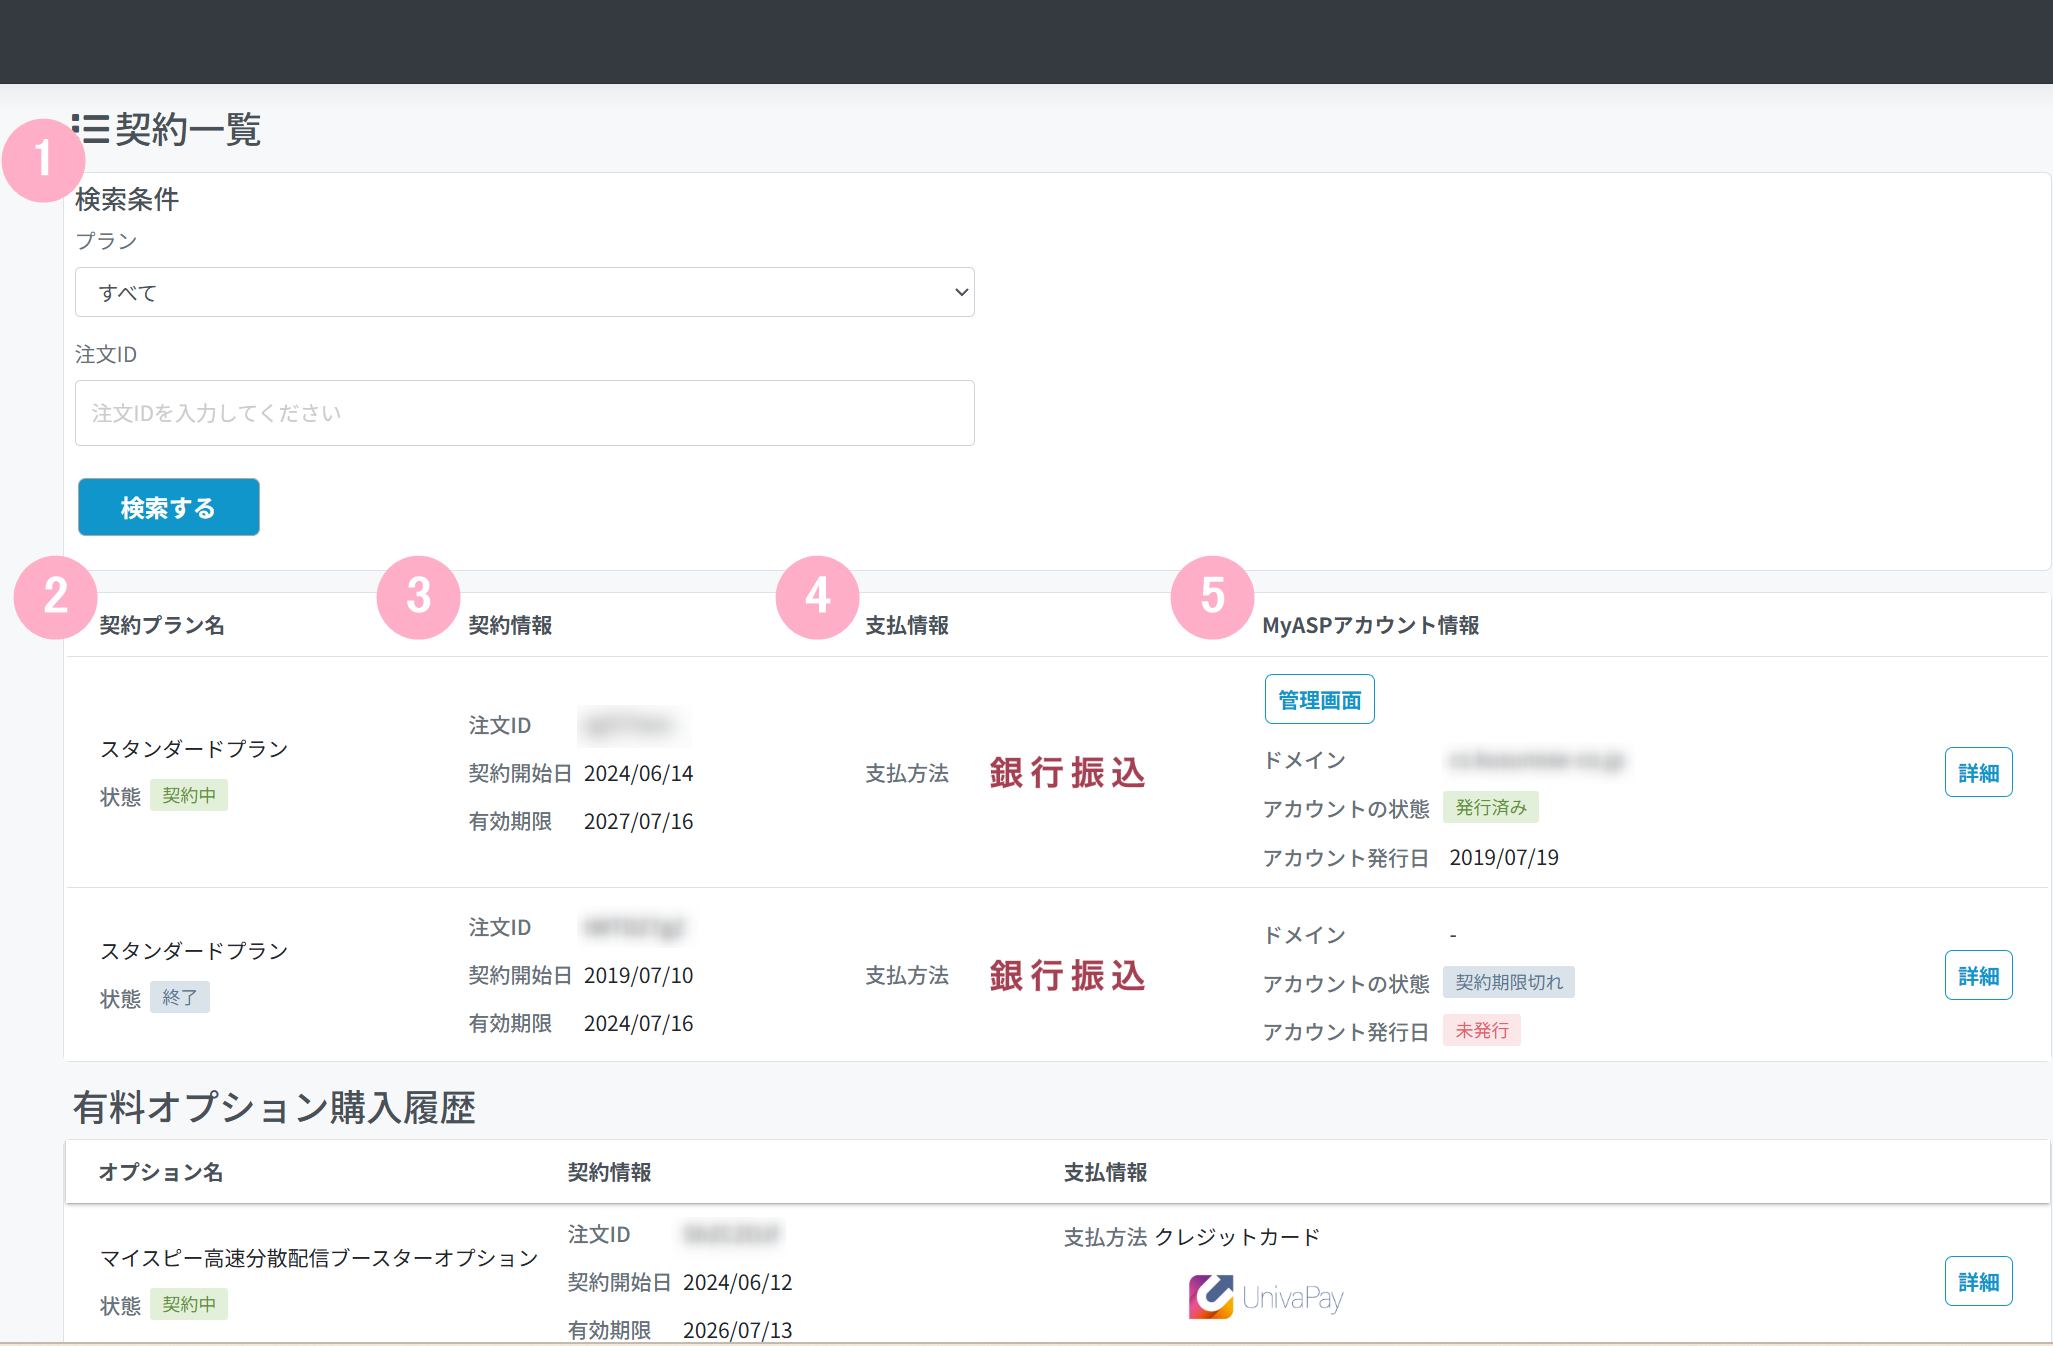This screenshot has height=1346, width=2053.
Task: Open the プラン dropdown showing すべて
Action: [524, 292]
